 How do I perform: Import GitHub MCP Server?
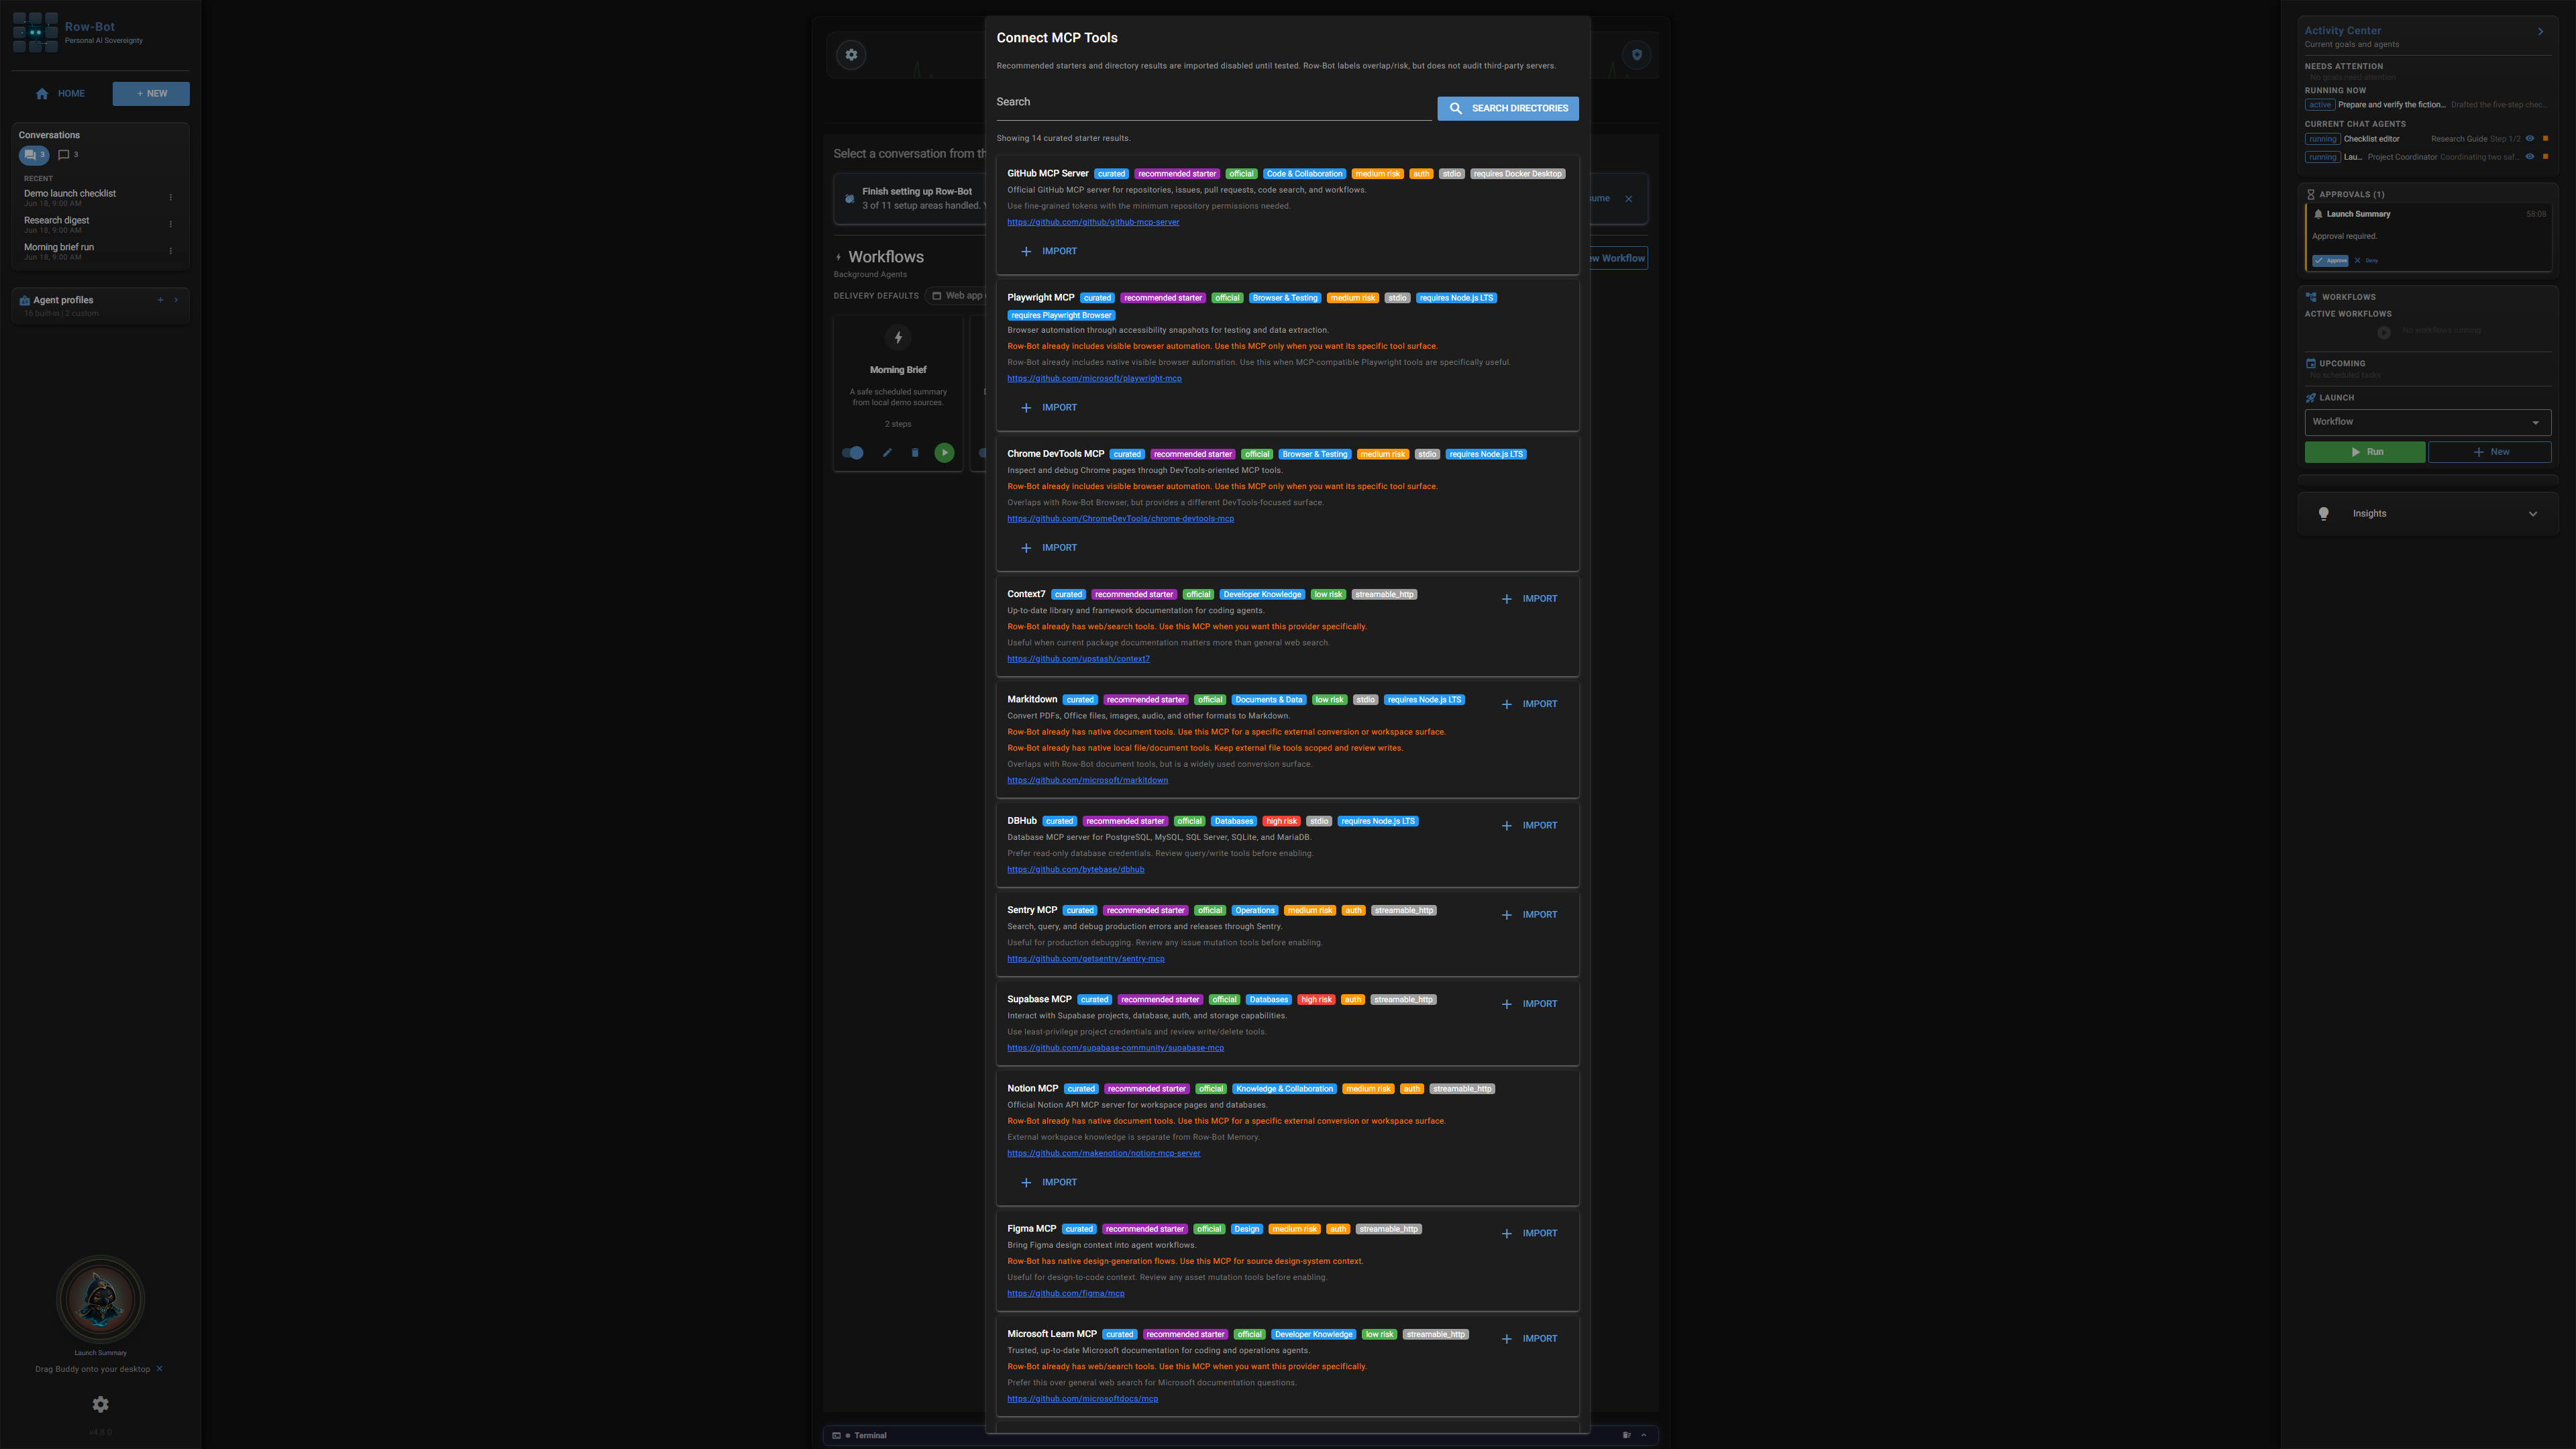click(1048, 251)
